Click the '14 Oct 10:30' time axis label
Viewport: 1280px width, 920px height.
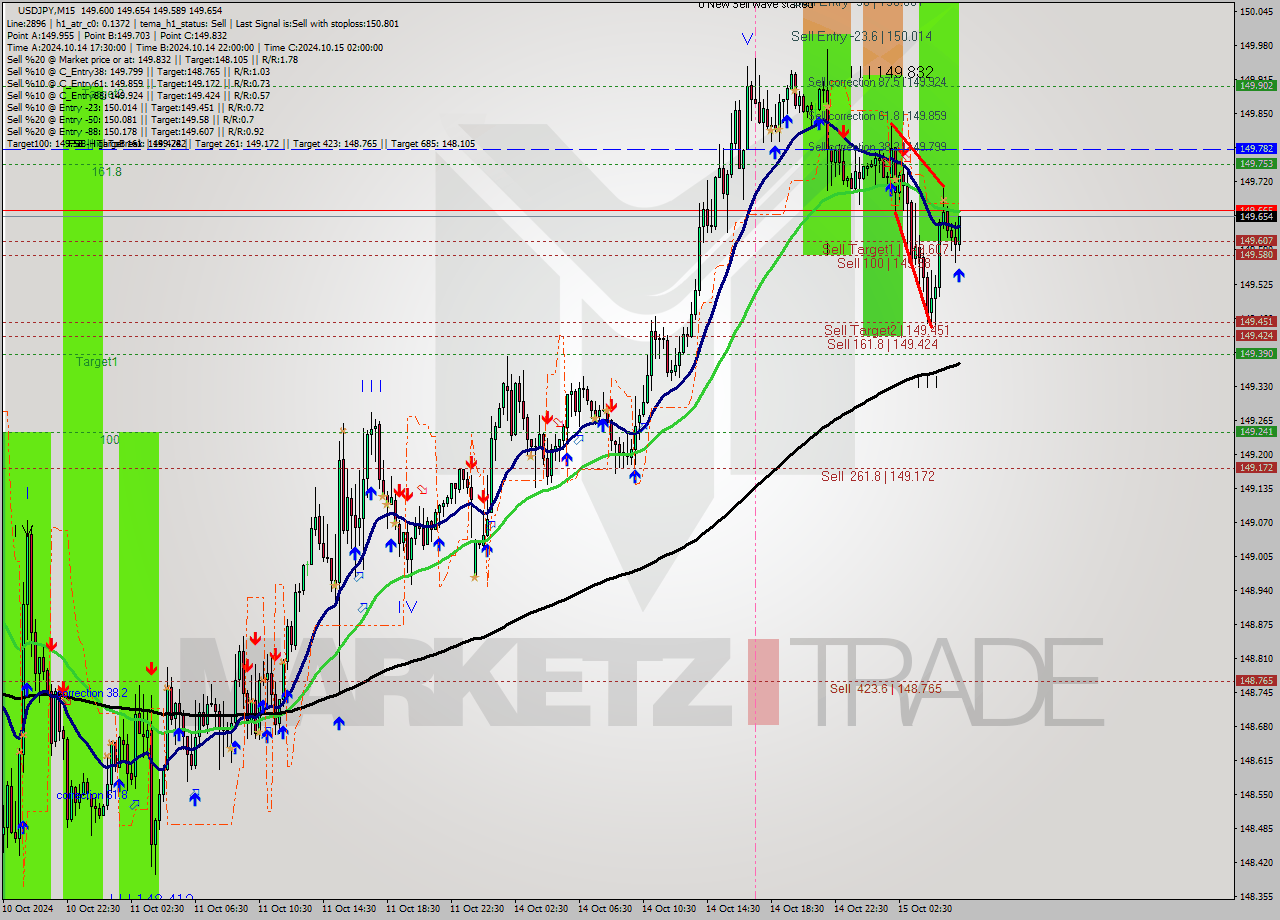click(669, 909)
